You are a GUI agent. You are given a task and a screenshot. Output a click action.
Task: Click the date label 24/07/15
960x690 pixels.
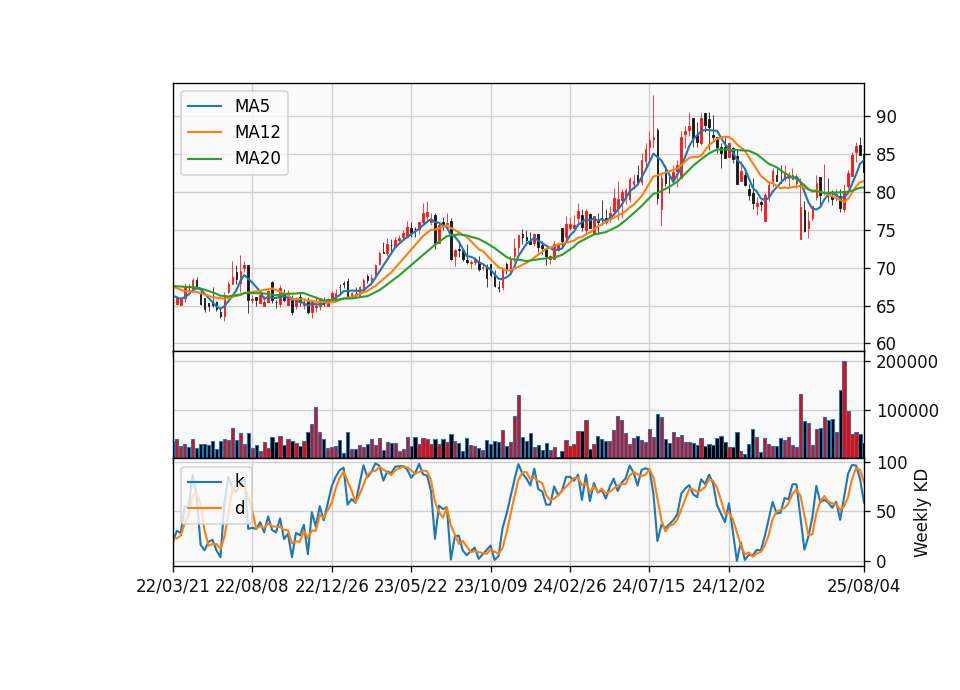649,586
